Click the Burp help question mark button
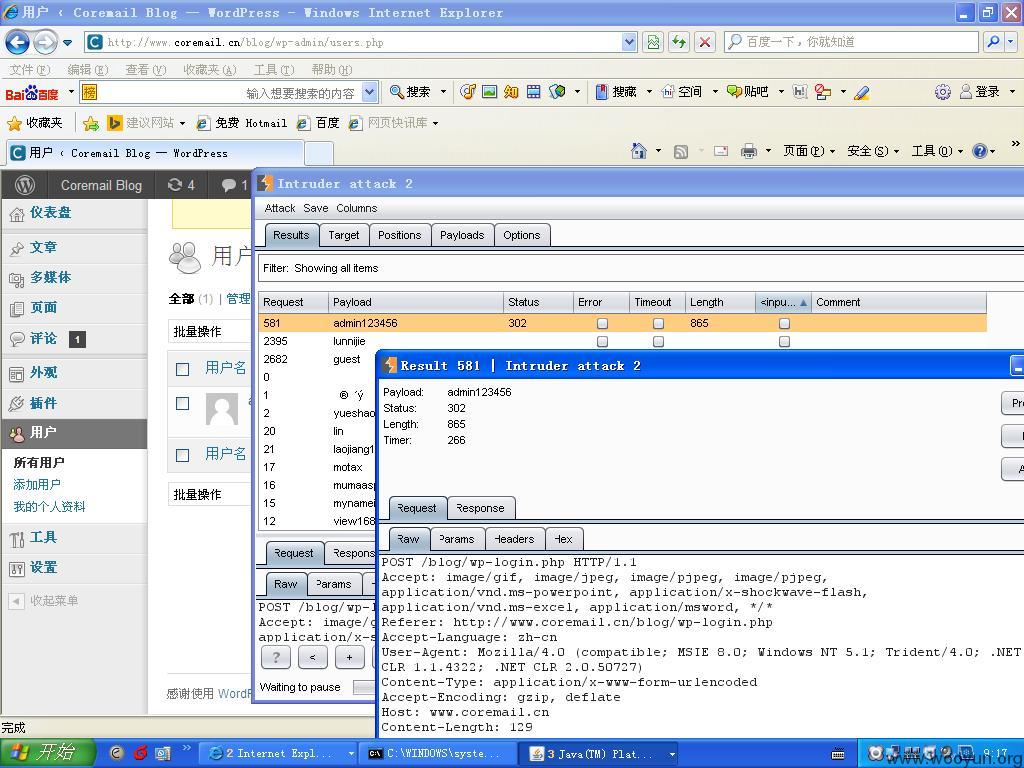 pyautogui.click(x=276, y=657)
